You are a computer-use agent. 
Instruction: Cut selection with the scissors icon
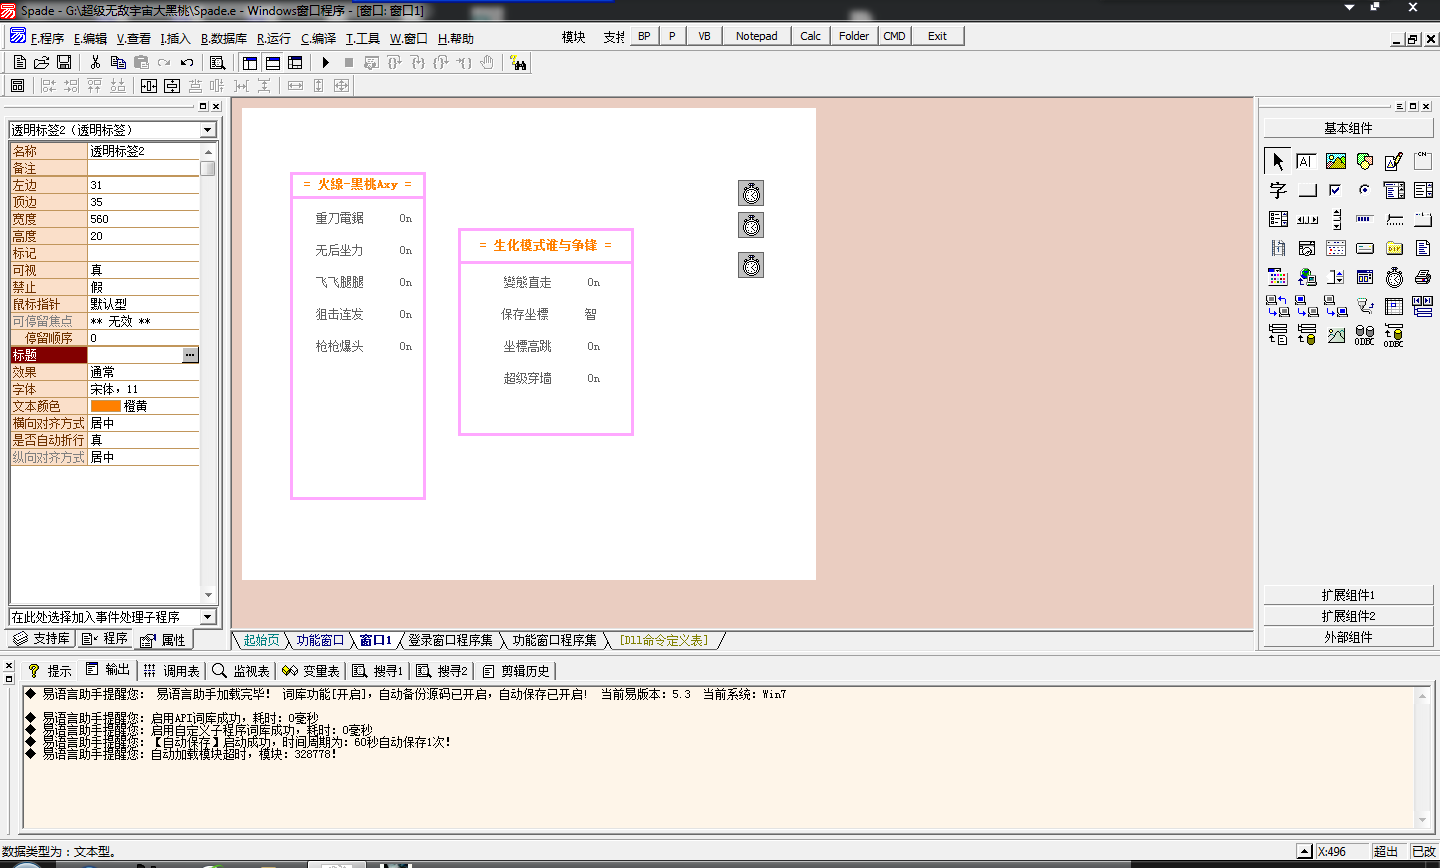[x=95, y=62]
